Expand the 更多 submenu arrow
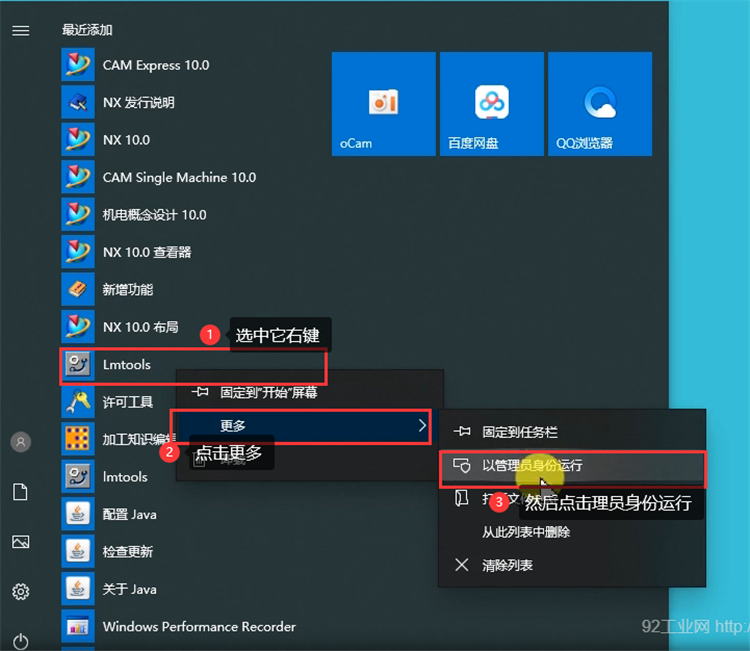750x651 pixels. pos(422,425)
